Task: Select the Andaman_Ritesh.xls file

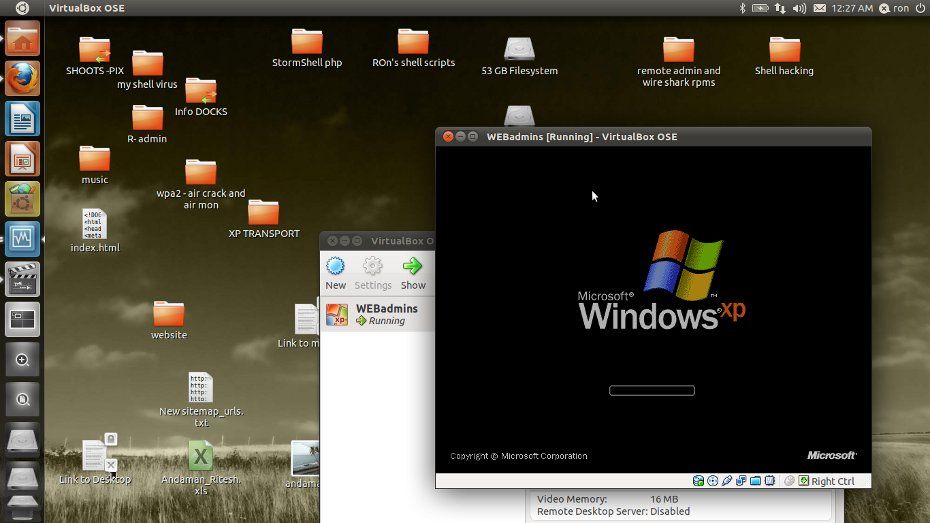Action: (x=201, y=468)
